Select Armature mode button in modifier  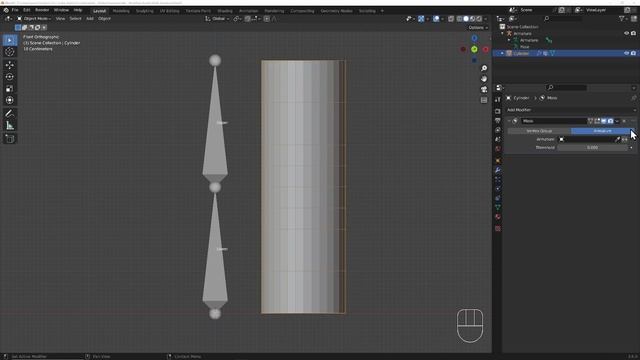tap(602, 131)
